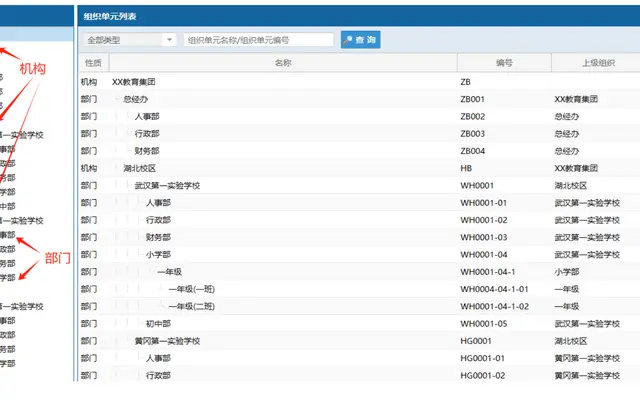Click parent XX教育集团 in the ZB001 row

coord(576,99)
